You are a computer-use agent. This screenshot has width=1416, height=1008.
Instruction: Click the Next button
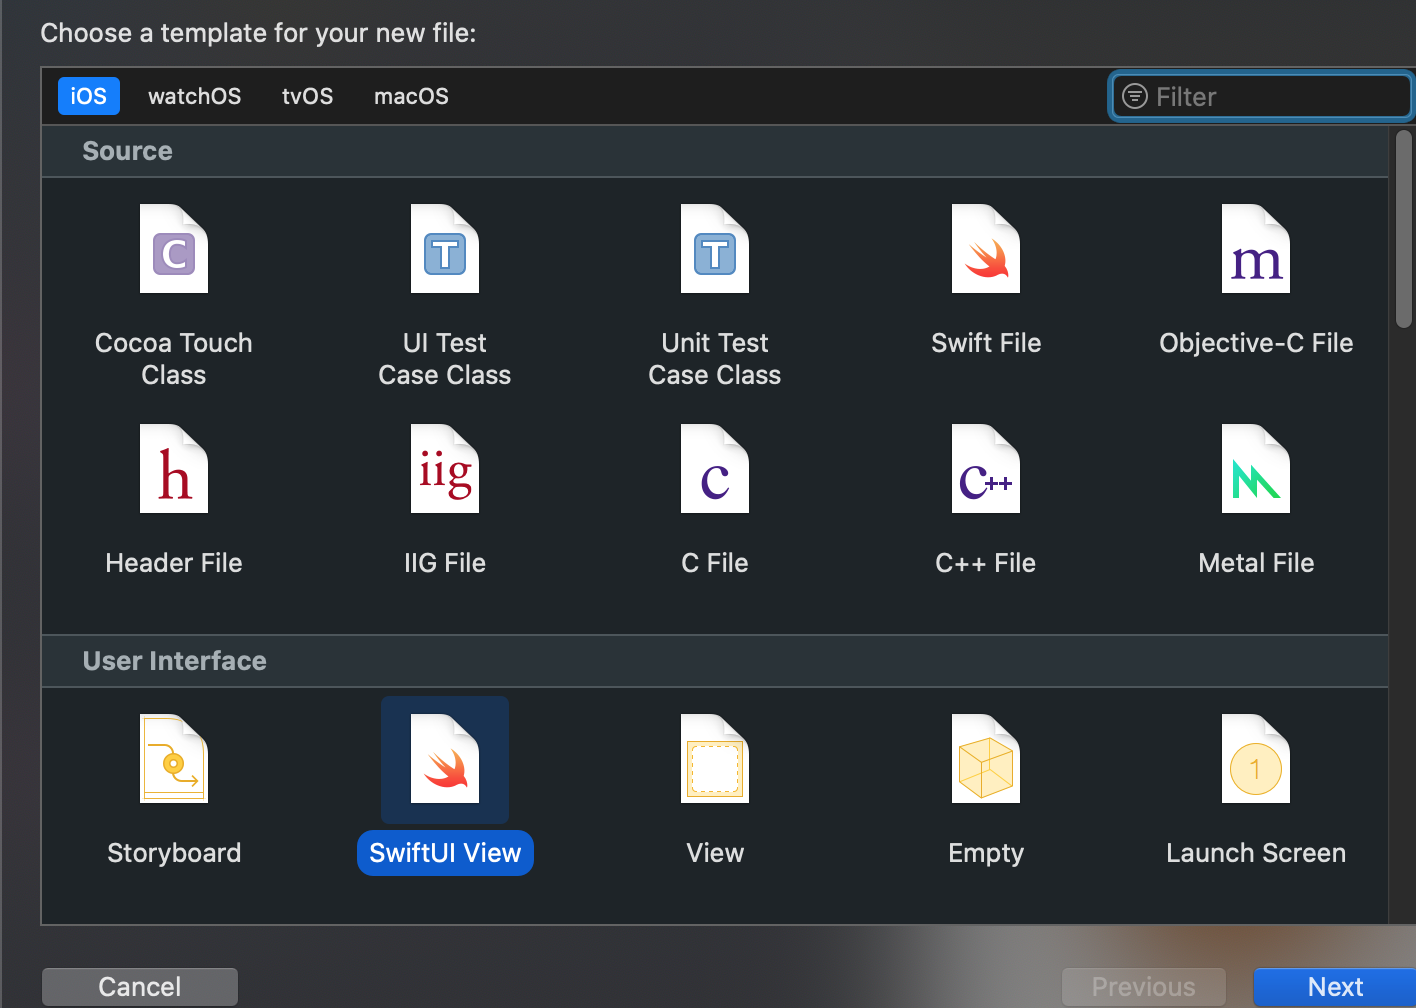(x=1335, y=987)
